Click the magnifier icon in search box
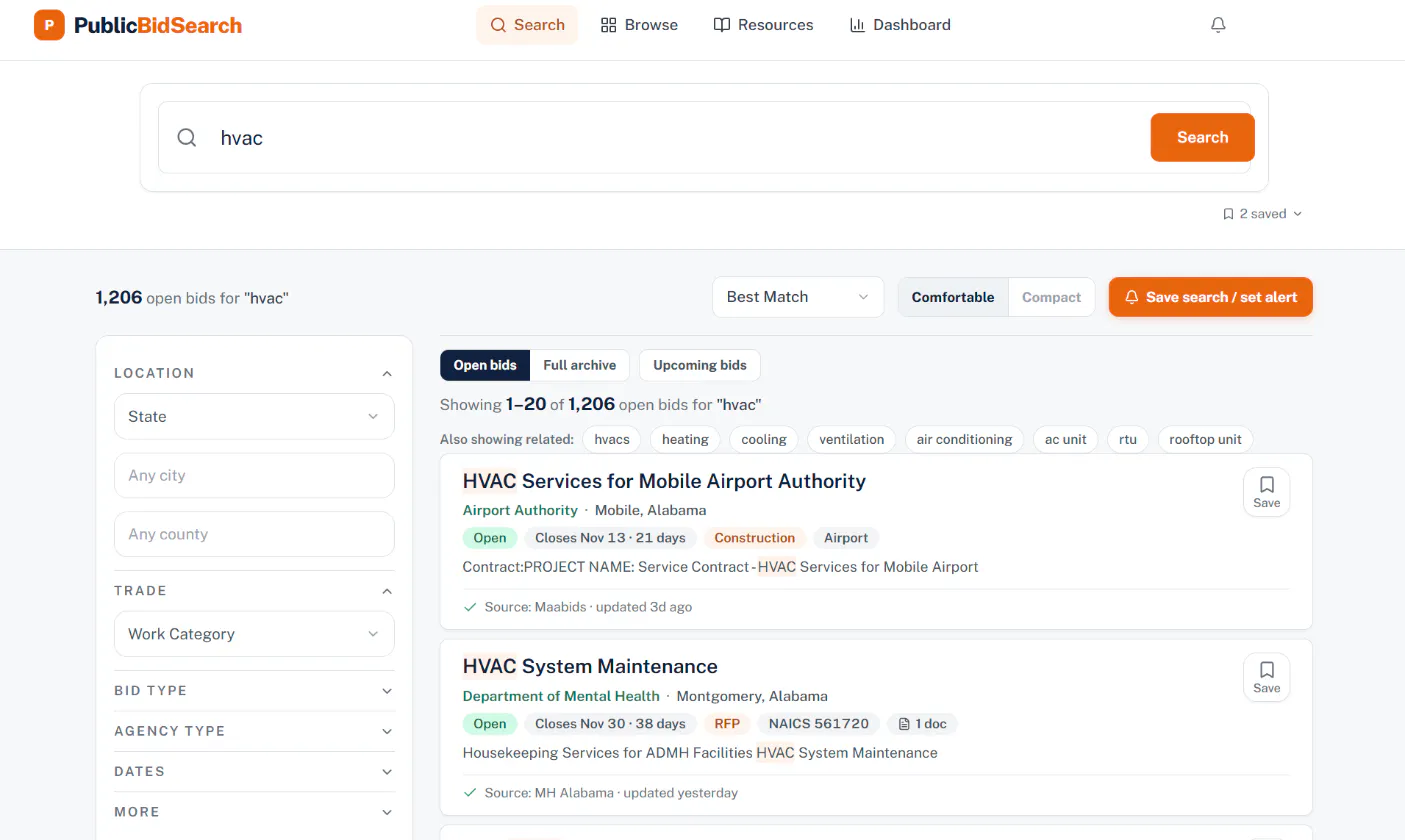This screenshot has height=840, width=1405. pos(187,138)
